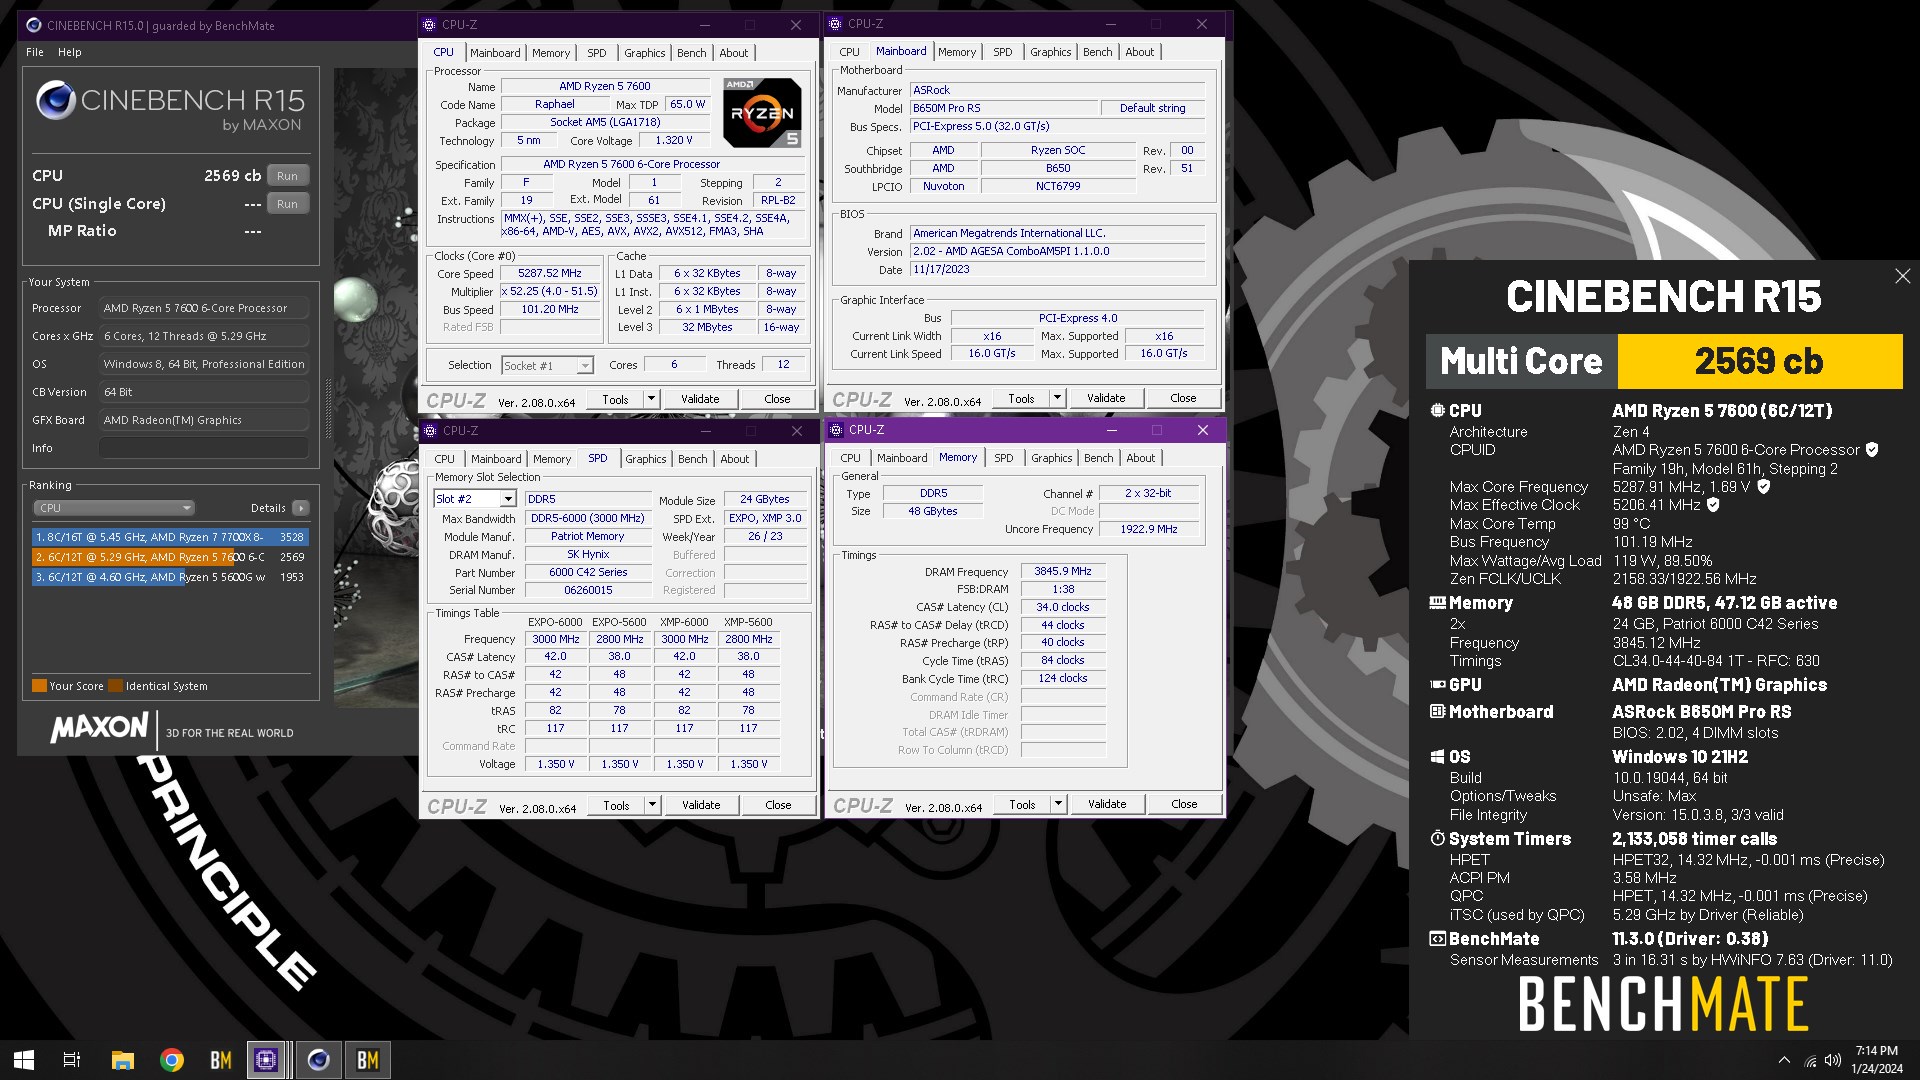
Task: Open Memory tab in SPD window
Action: (552, 459)
